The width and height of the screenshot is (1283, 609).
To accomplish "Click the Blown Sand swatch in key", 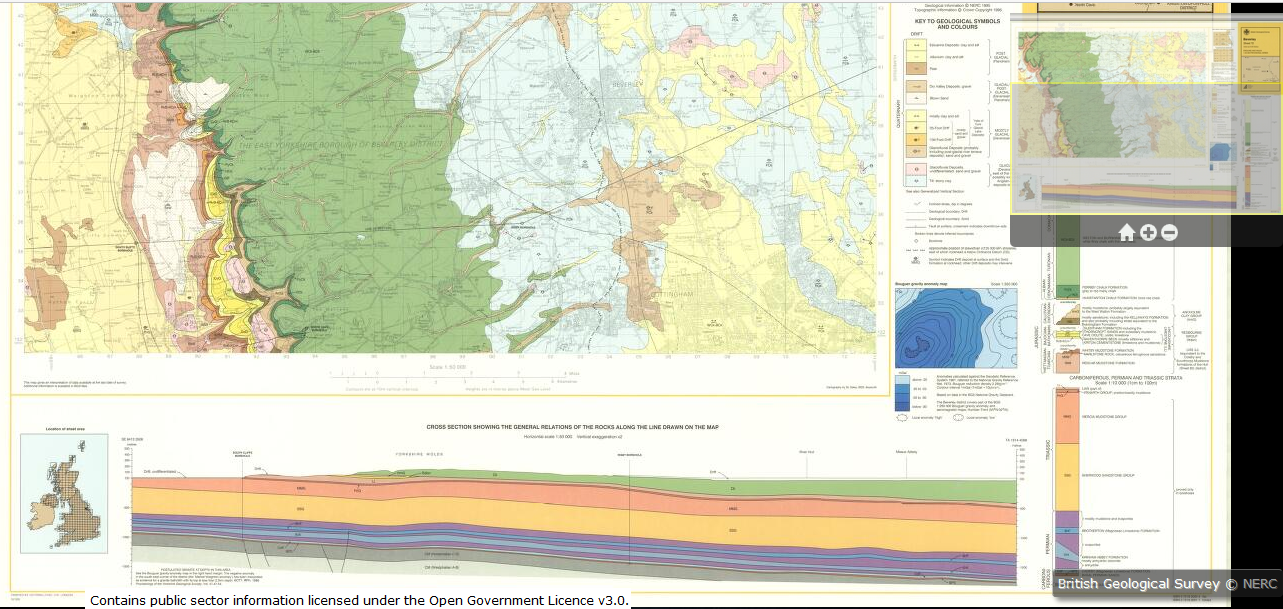I will [915, 98].
